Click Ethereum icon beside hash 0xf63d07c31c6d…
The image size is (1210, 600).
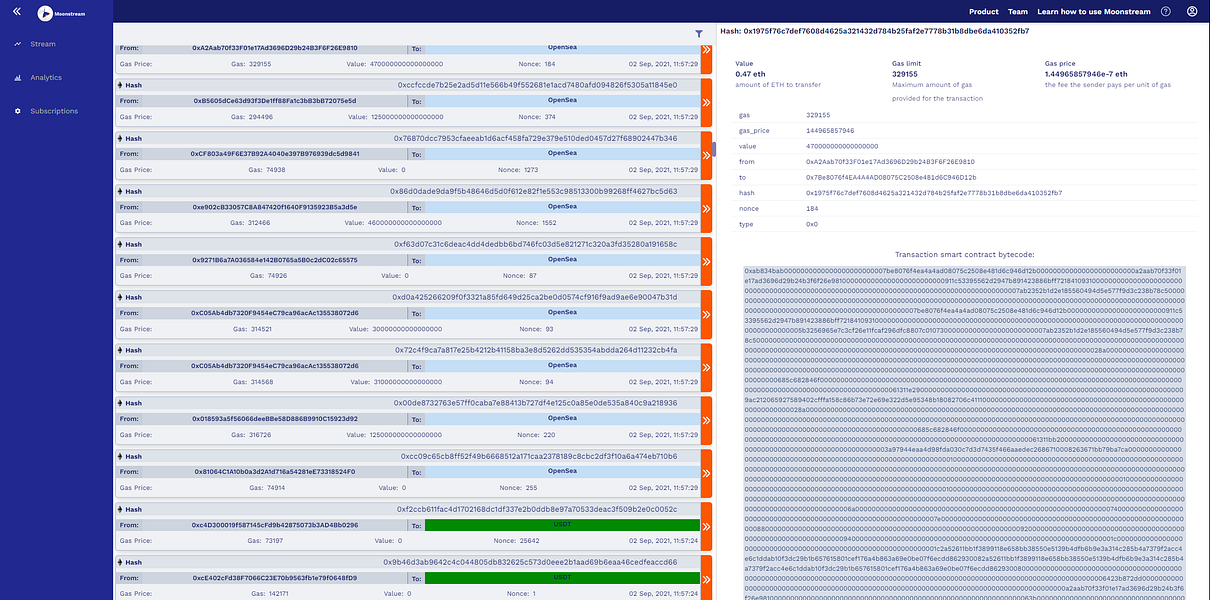(x=121, y=244)
